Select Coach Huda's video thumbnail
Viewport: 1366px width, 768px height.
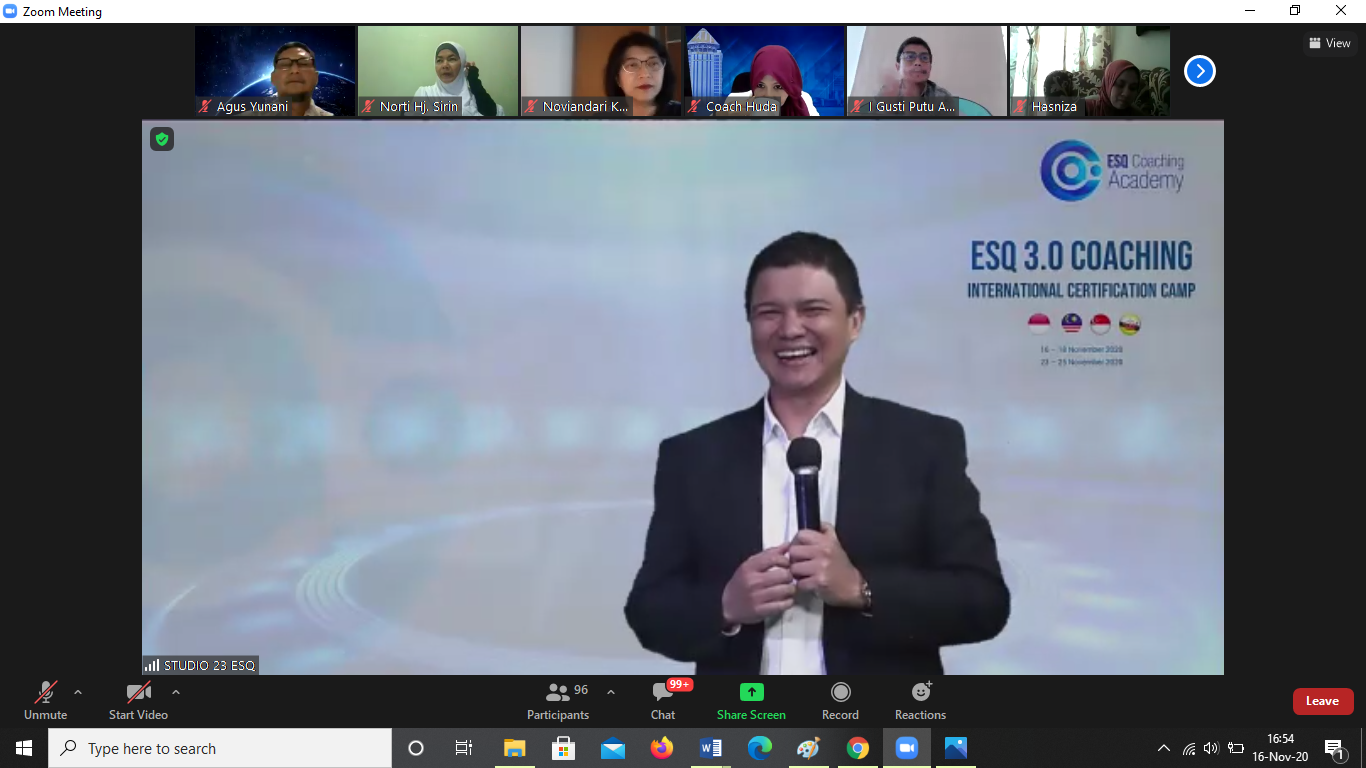click(764, 71)
